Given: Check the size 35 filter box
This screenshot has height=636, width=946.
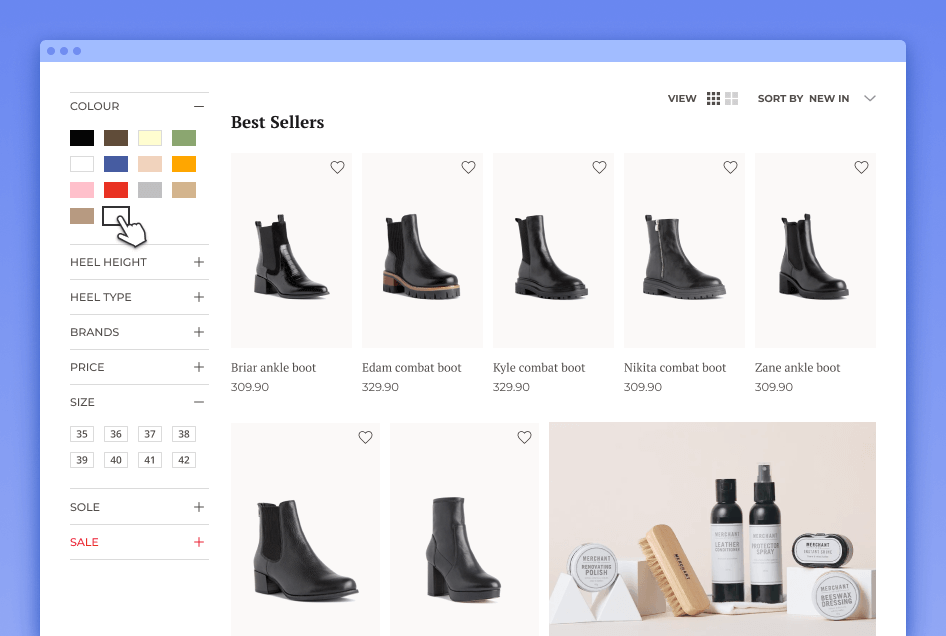Looking at the screenshot, I should coord(82,433).
